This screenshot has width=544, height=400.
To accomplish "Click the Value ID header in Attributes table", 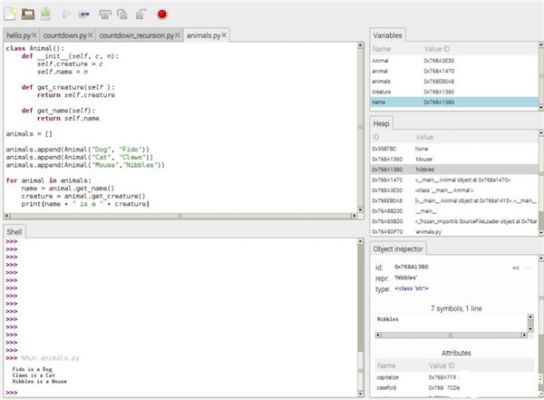I will point(441,366).
